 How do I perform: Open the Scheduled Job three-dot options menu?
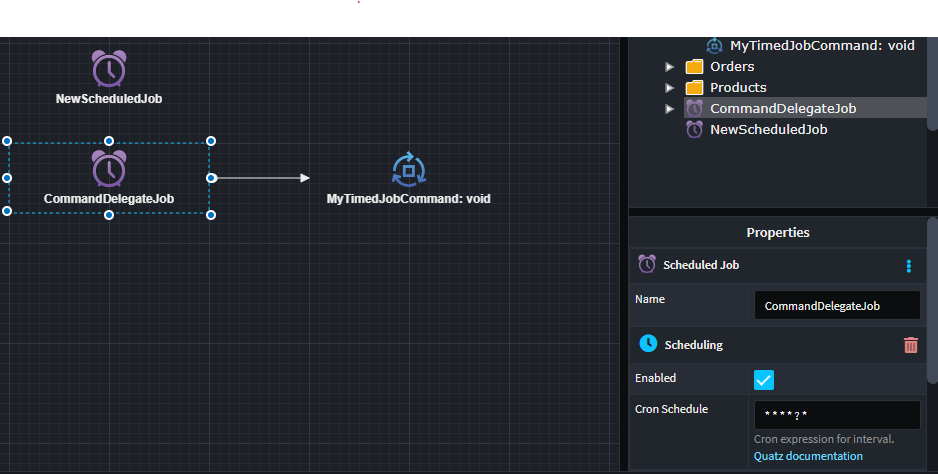pyautogui.click(x=908, y=266)
